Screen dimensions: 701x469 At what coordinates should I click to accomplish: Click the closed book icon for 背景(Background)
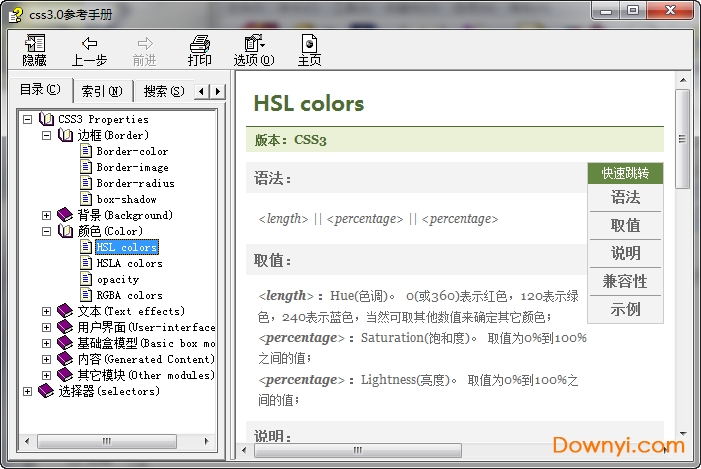coord(65,215)
